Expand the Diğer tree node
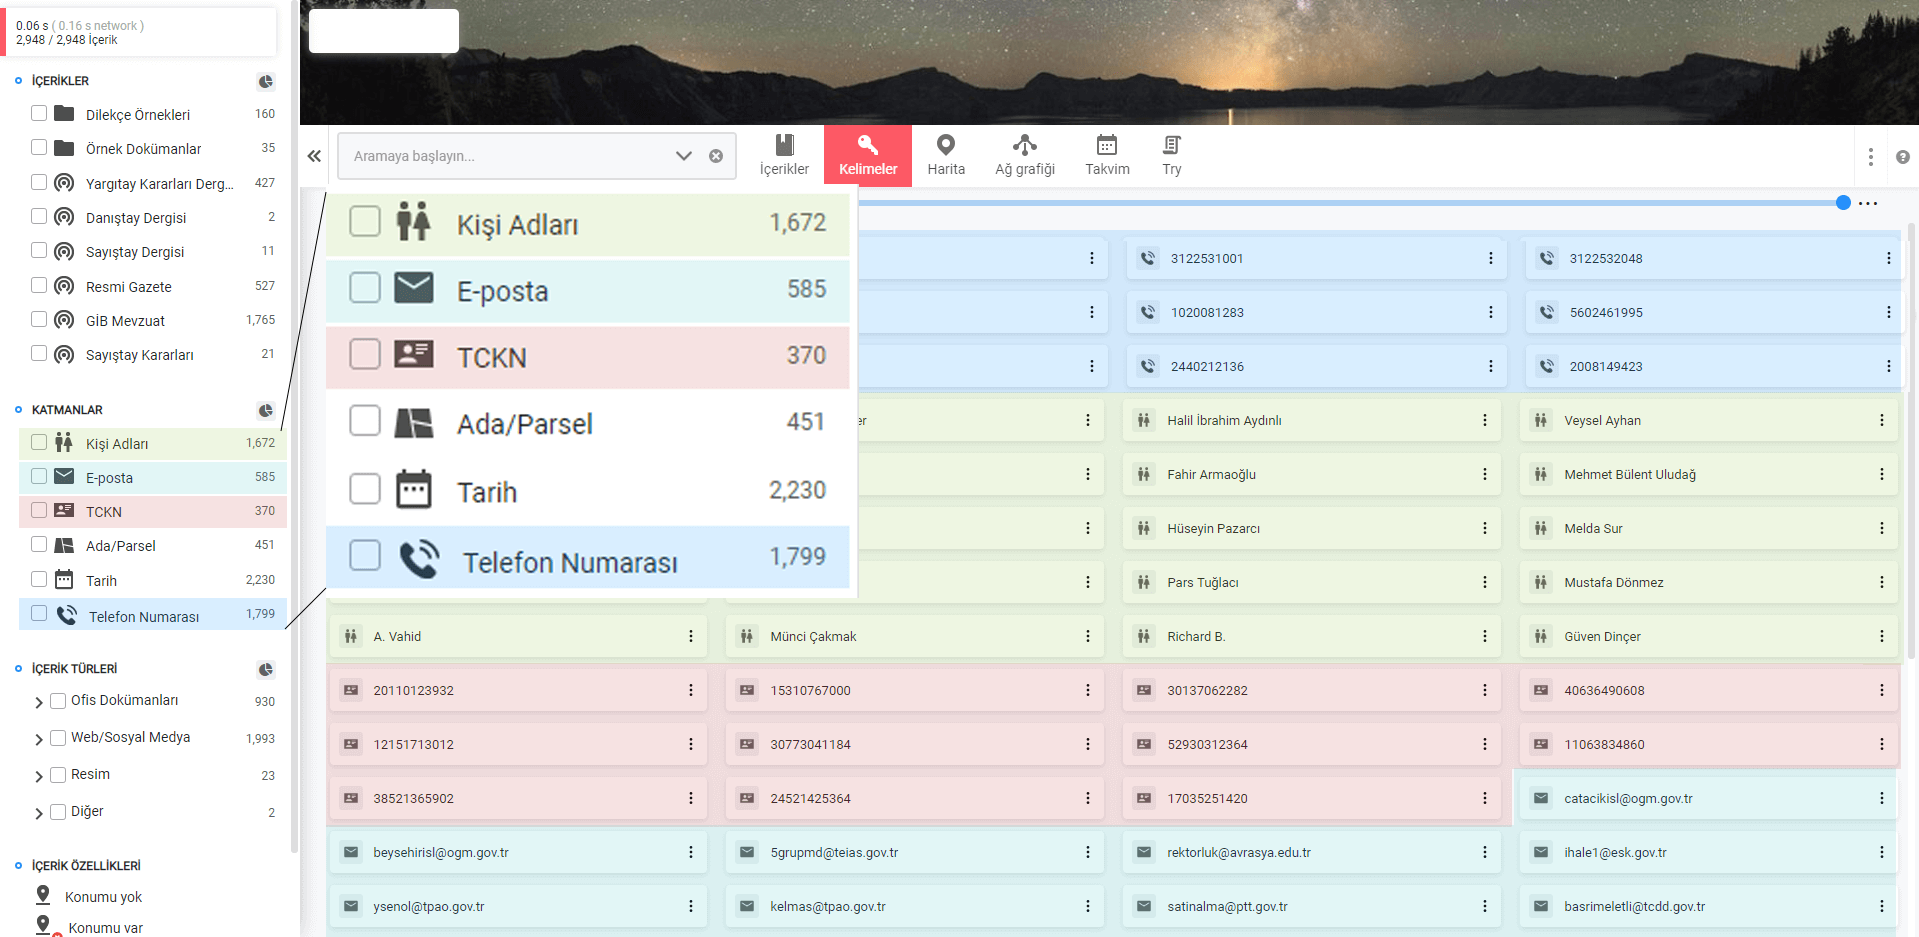Viewport: 1919px width, 937px height. coord(38,813)
